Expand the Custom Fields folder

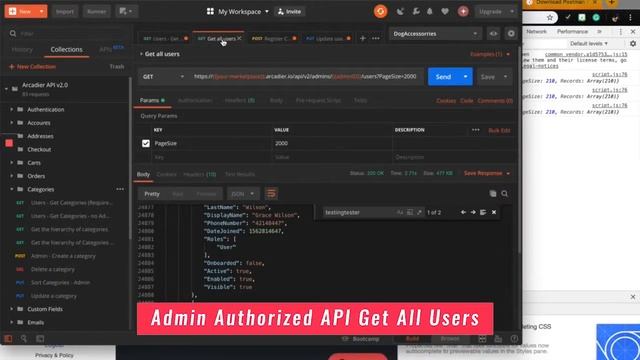click(11, 309)
